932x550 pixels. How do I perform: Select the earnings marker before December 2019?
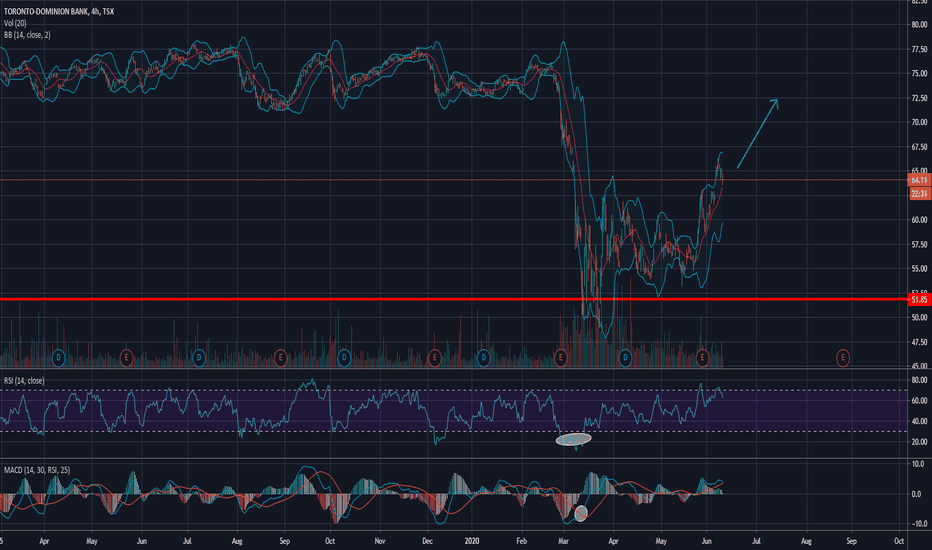[434, 358]
